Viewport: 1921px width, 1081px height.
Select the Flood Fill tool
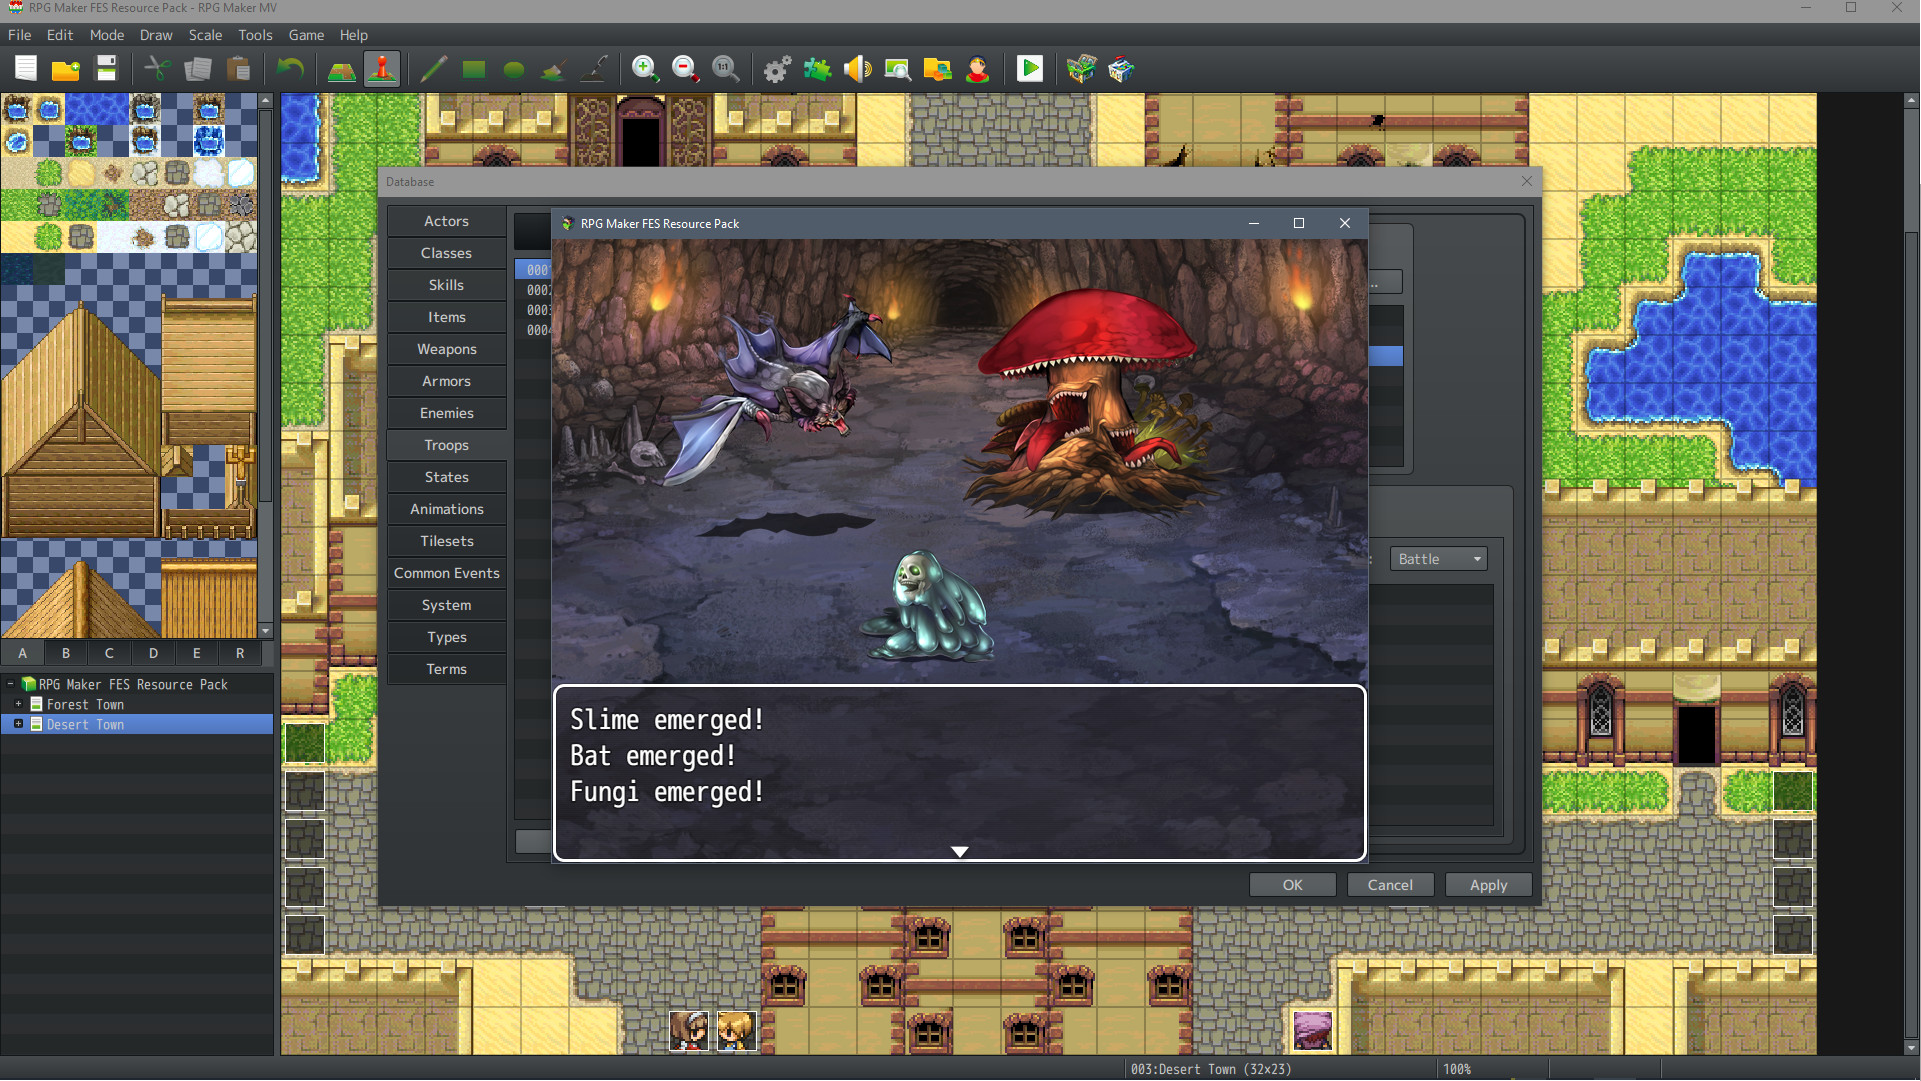point(553,69)
